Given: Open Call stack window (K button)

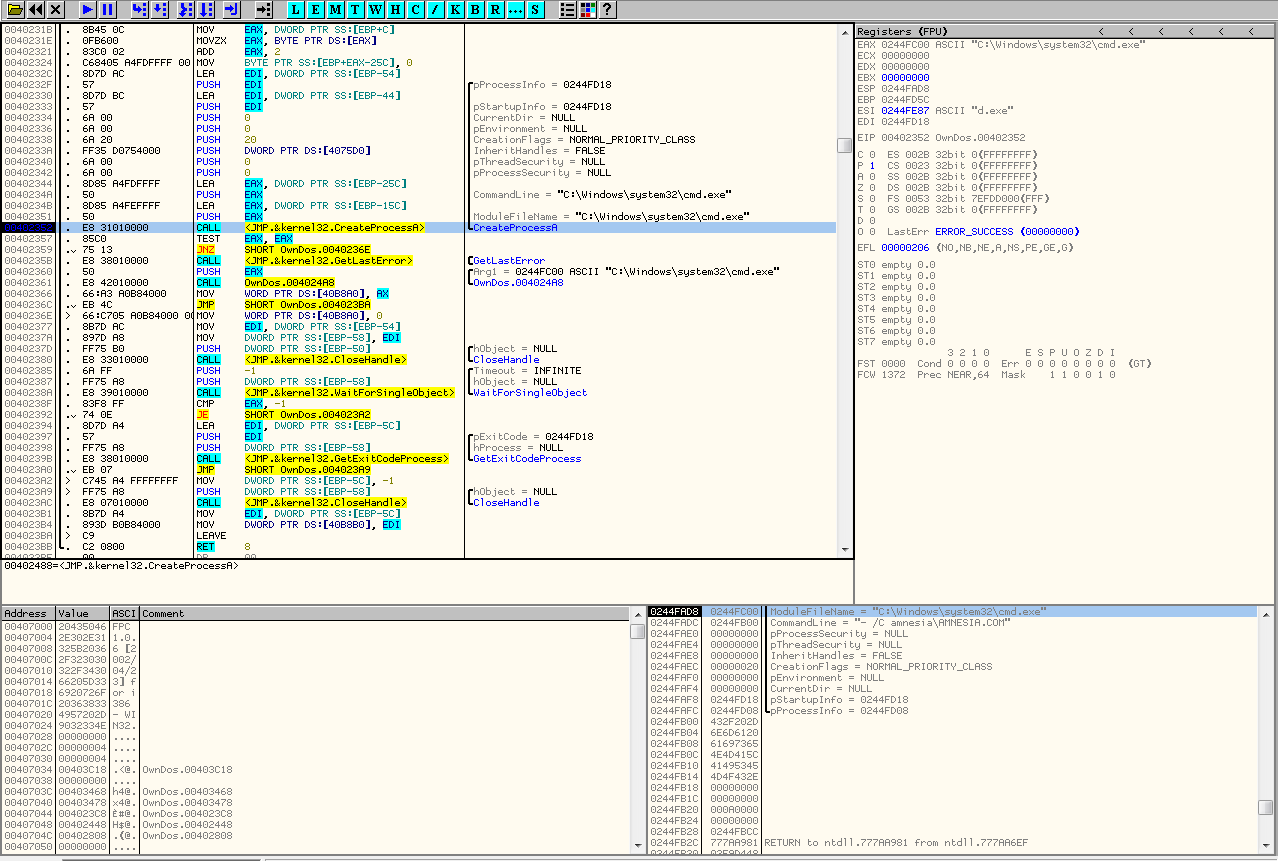Looking at the screenshot, I should point(455,10).
